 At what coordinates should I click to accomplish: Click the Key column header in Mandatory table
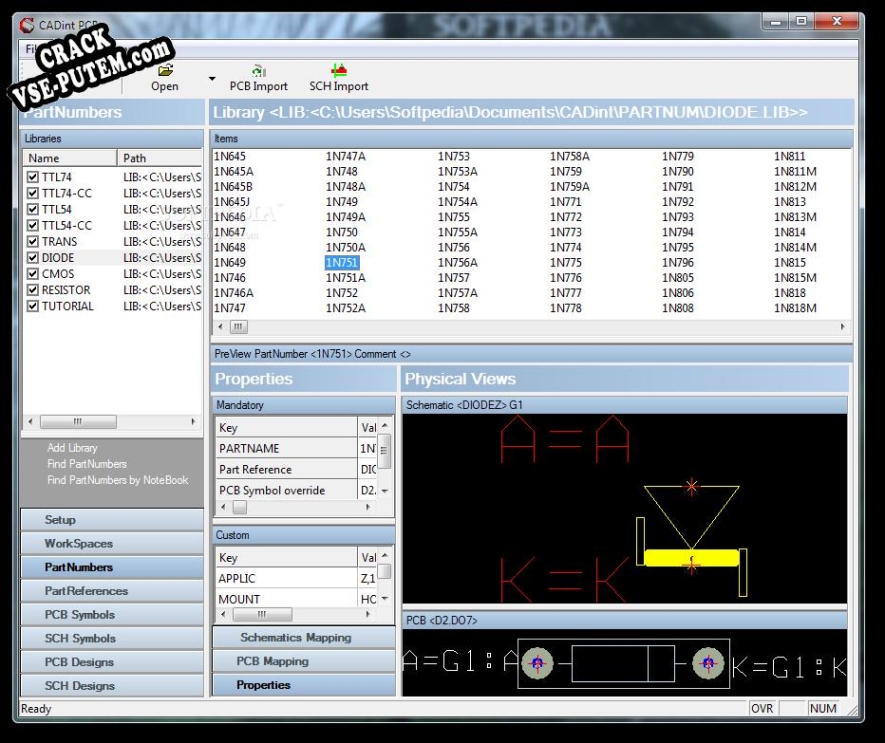286,427
